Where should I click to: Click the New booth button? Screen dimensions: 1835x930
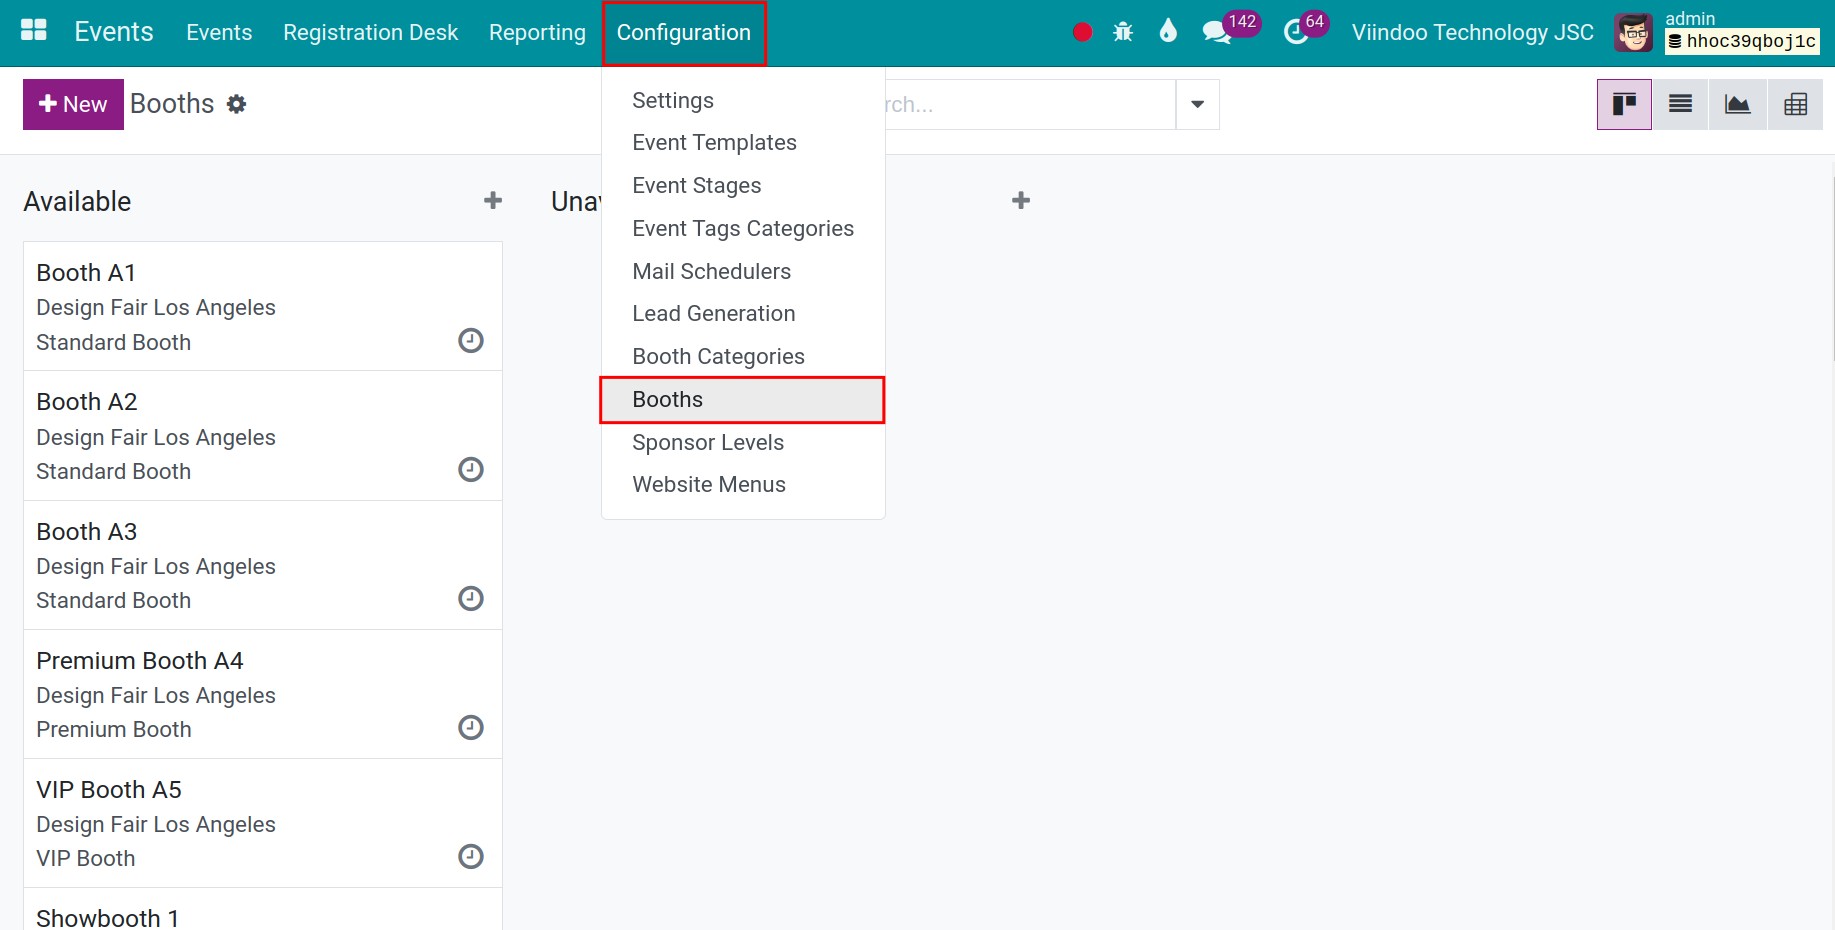point(73,104)
